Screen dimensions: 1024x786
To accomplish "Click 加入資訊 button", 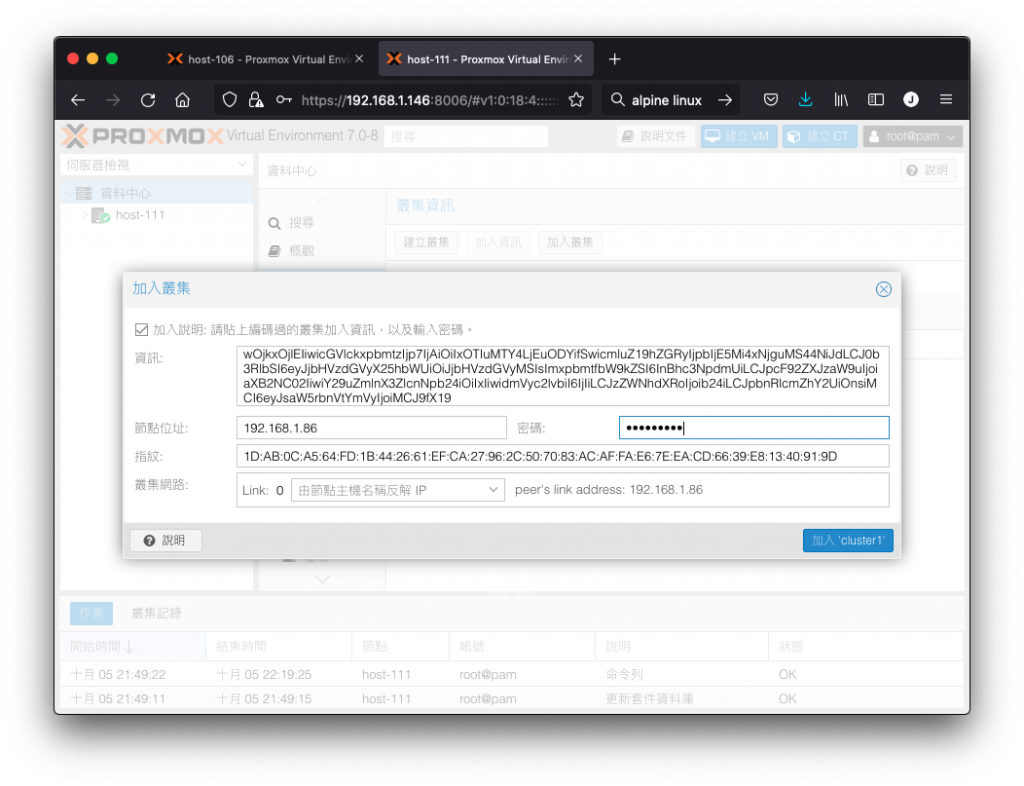I will click(x=498, y=242).
